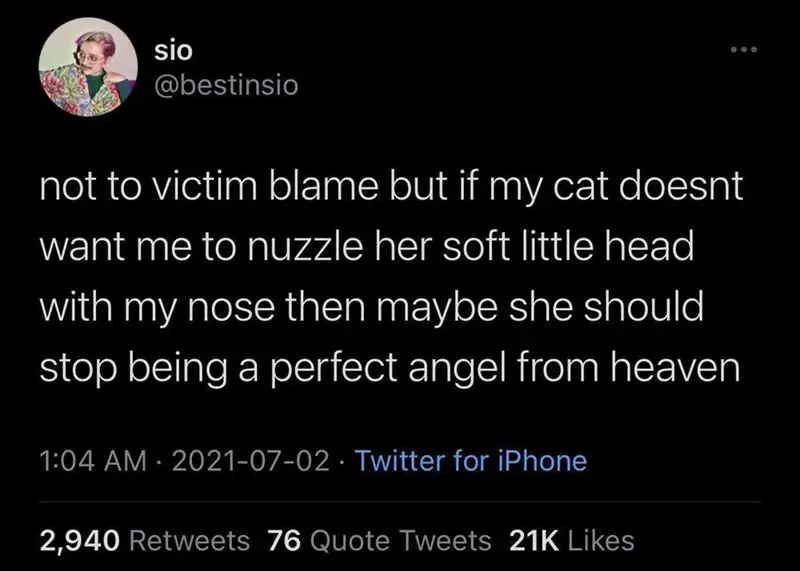800x571 pixels.
Task: Click the Twitter for iPhone source link
Action: click(x=470, y=461)
